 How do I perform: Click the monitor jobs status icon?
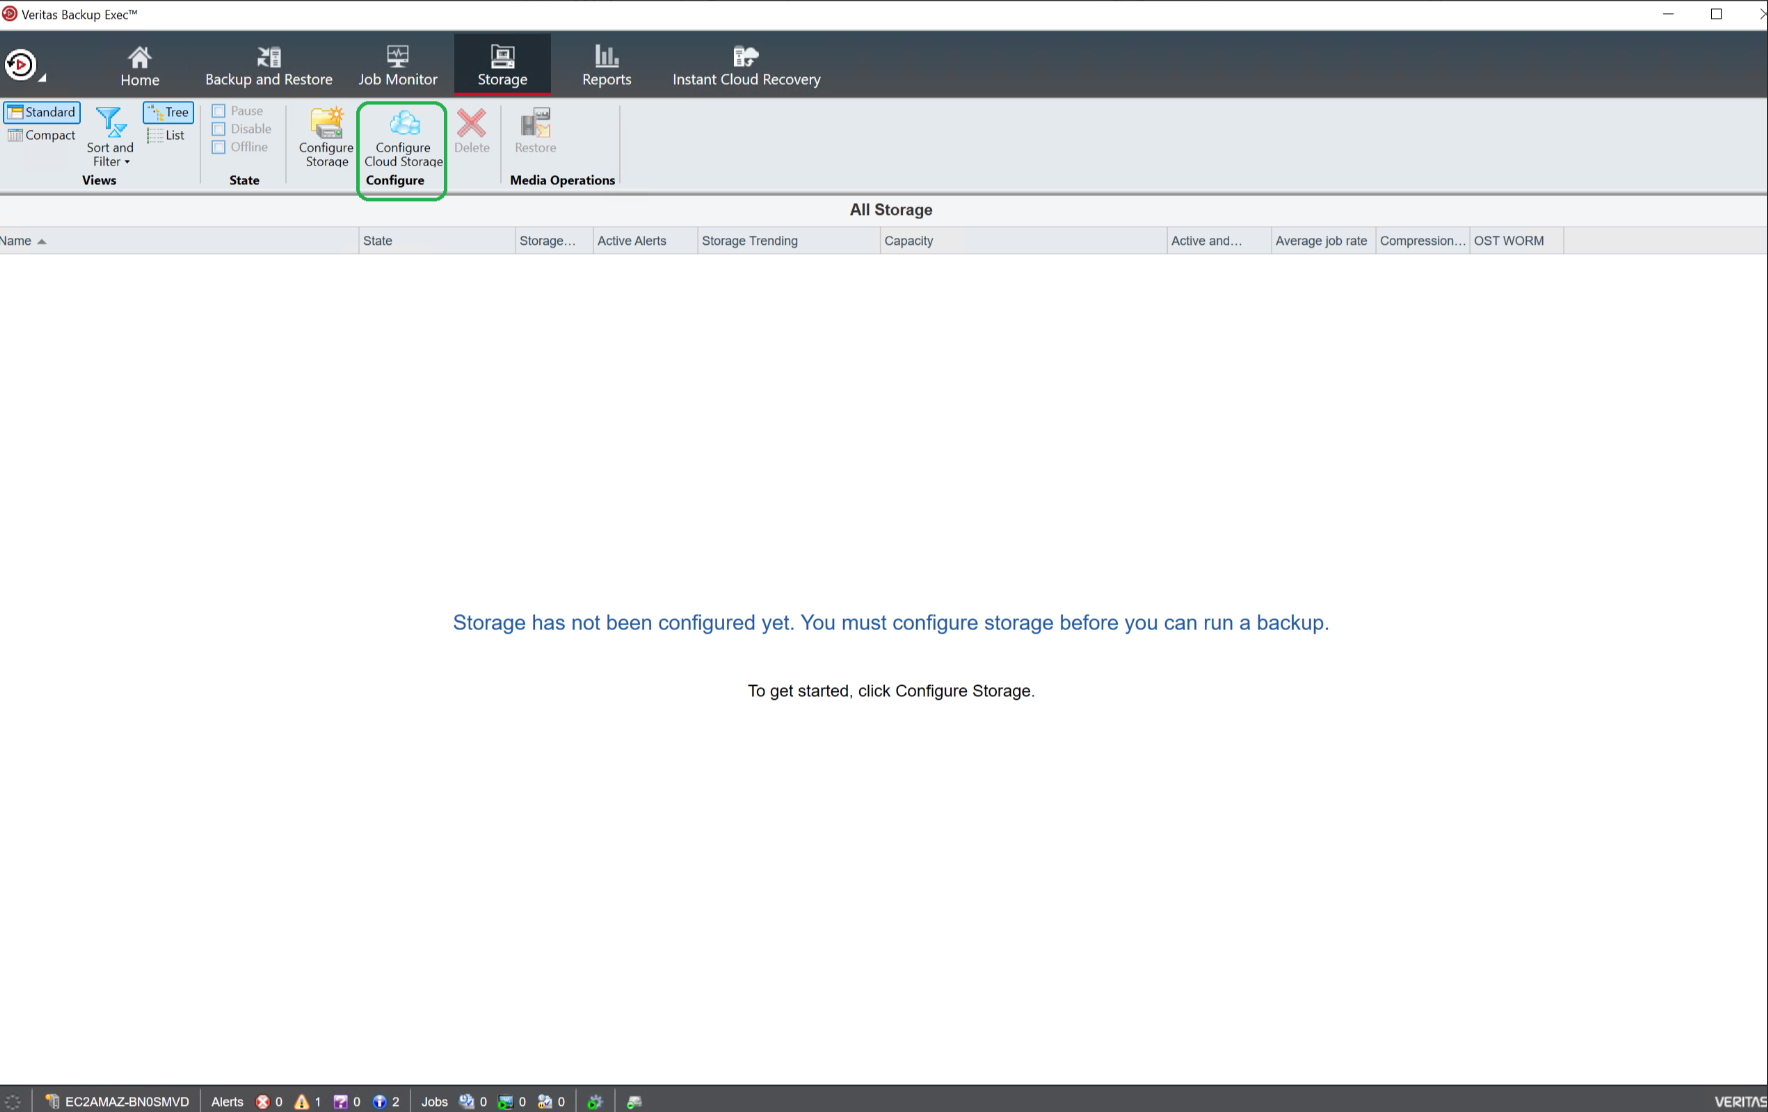(x=505, y=1102)
